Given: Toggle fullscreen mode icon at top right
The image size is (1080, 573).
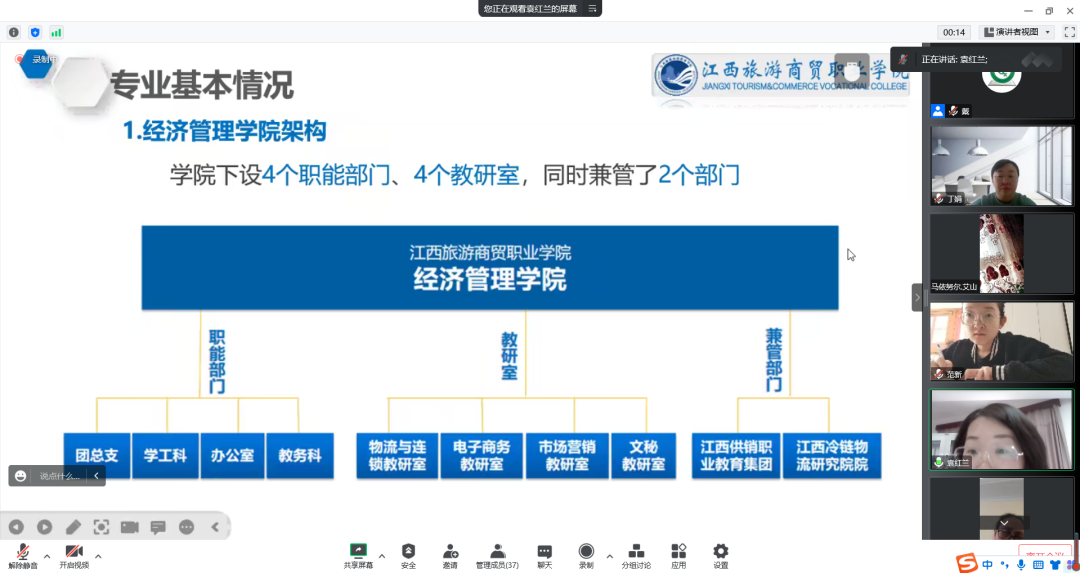Looking at the screenshot, I should pyautogui.click(x=1069, y=32).
